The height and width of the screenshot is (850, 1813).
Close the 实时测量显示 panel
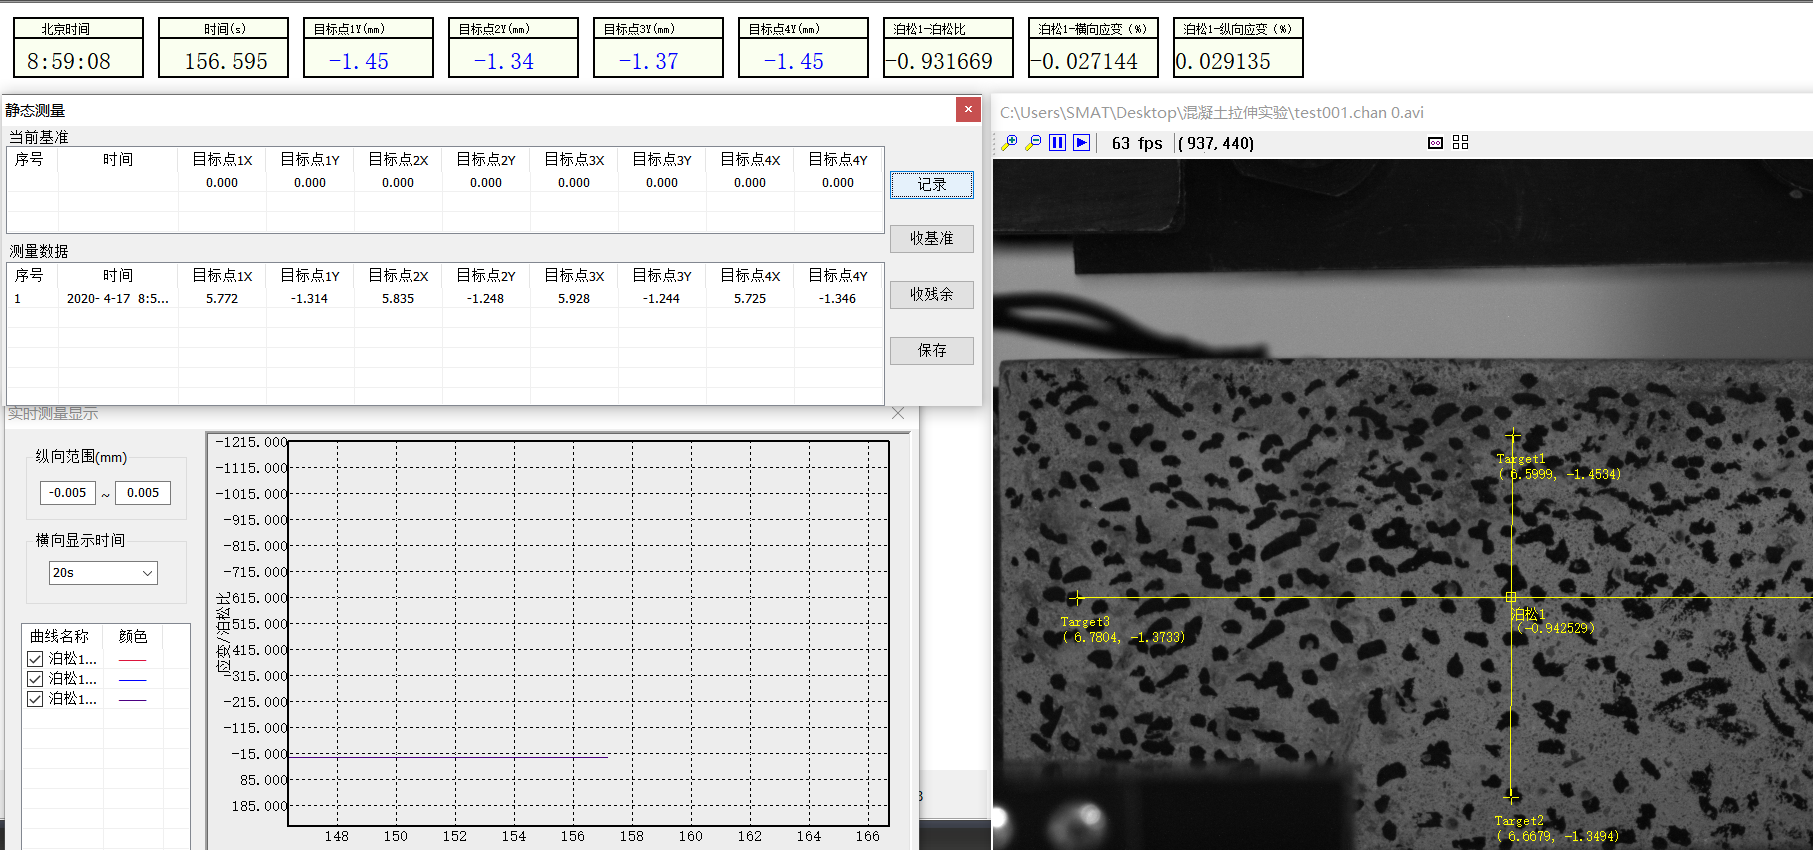(898, 413)
